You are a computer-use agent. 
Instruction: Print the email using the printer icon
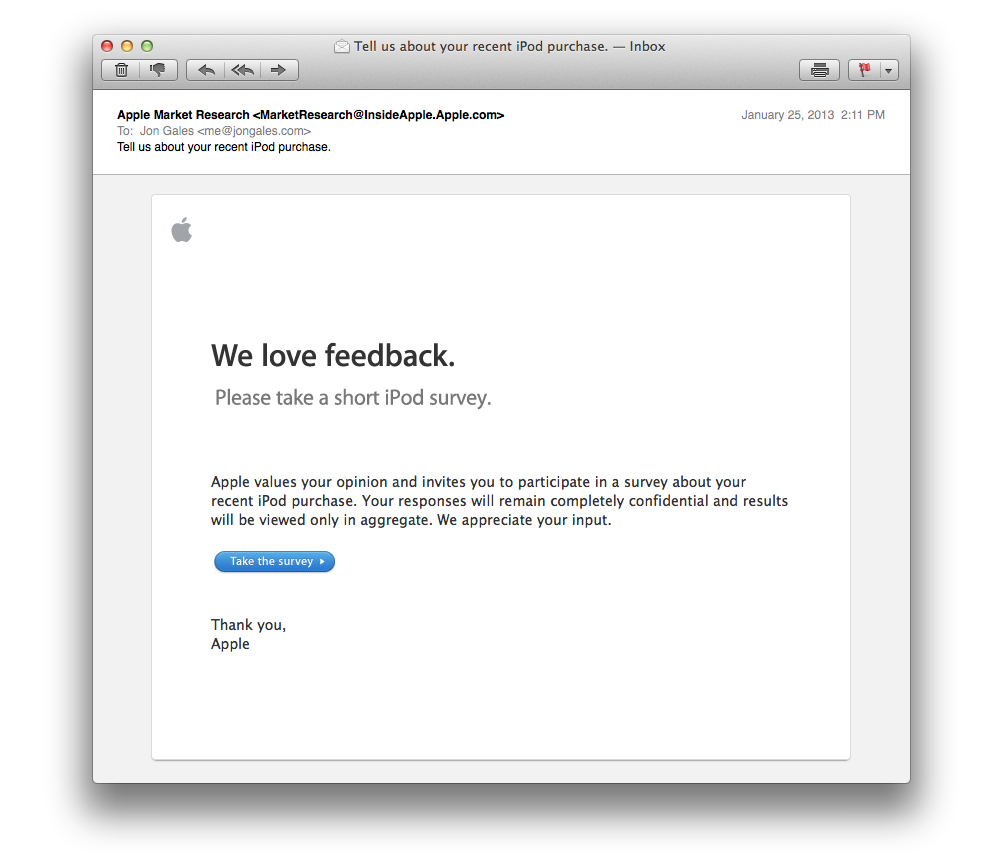[x=820, y=70]
